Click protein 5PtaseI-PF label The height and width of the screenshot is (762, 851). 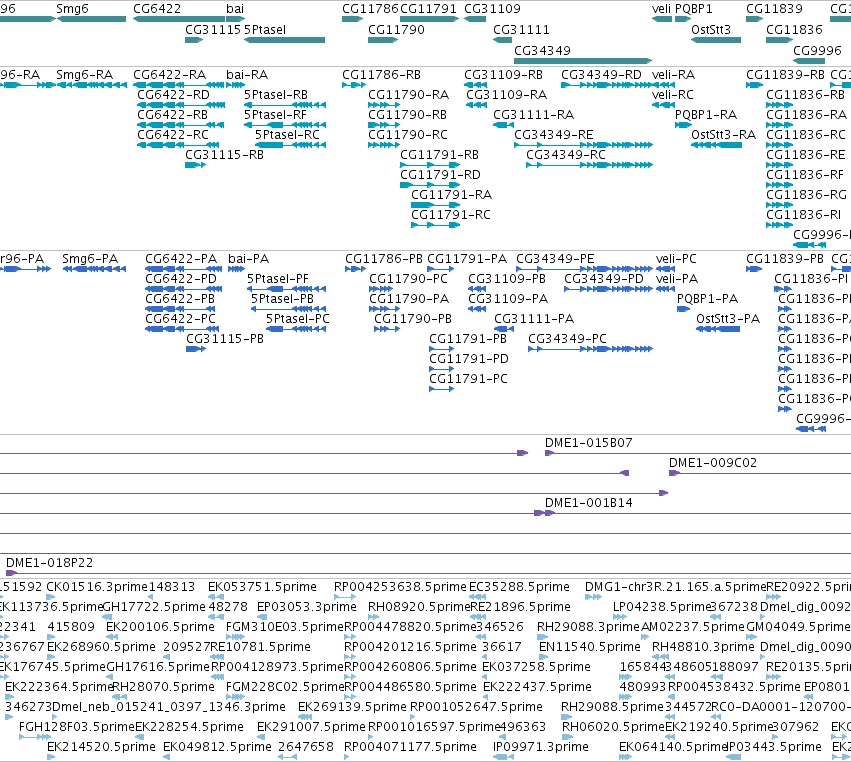[278, 279]
